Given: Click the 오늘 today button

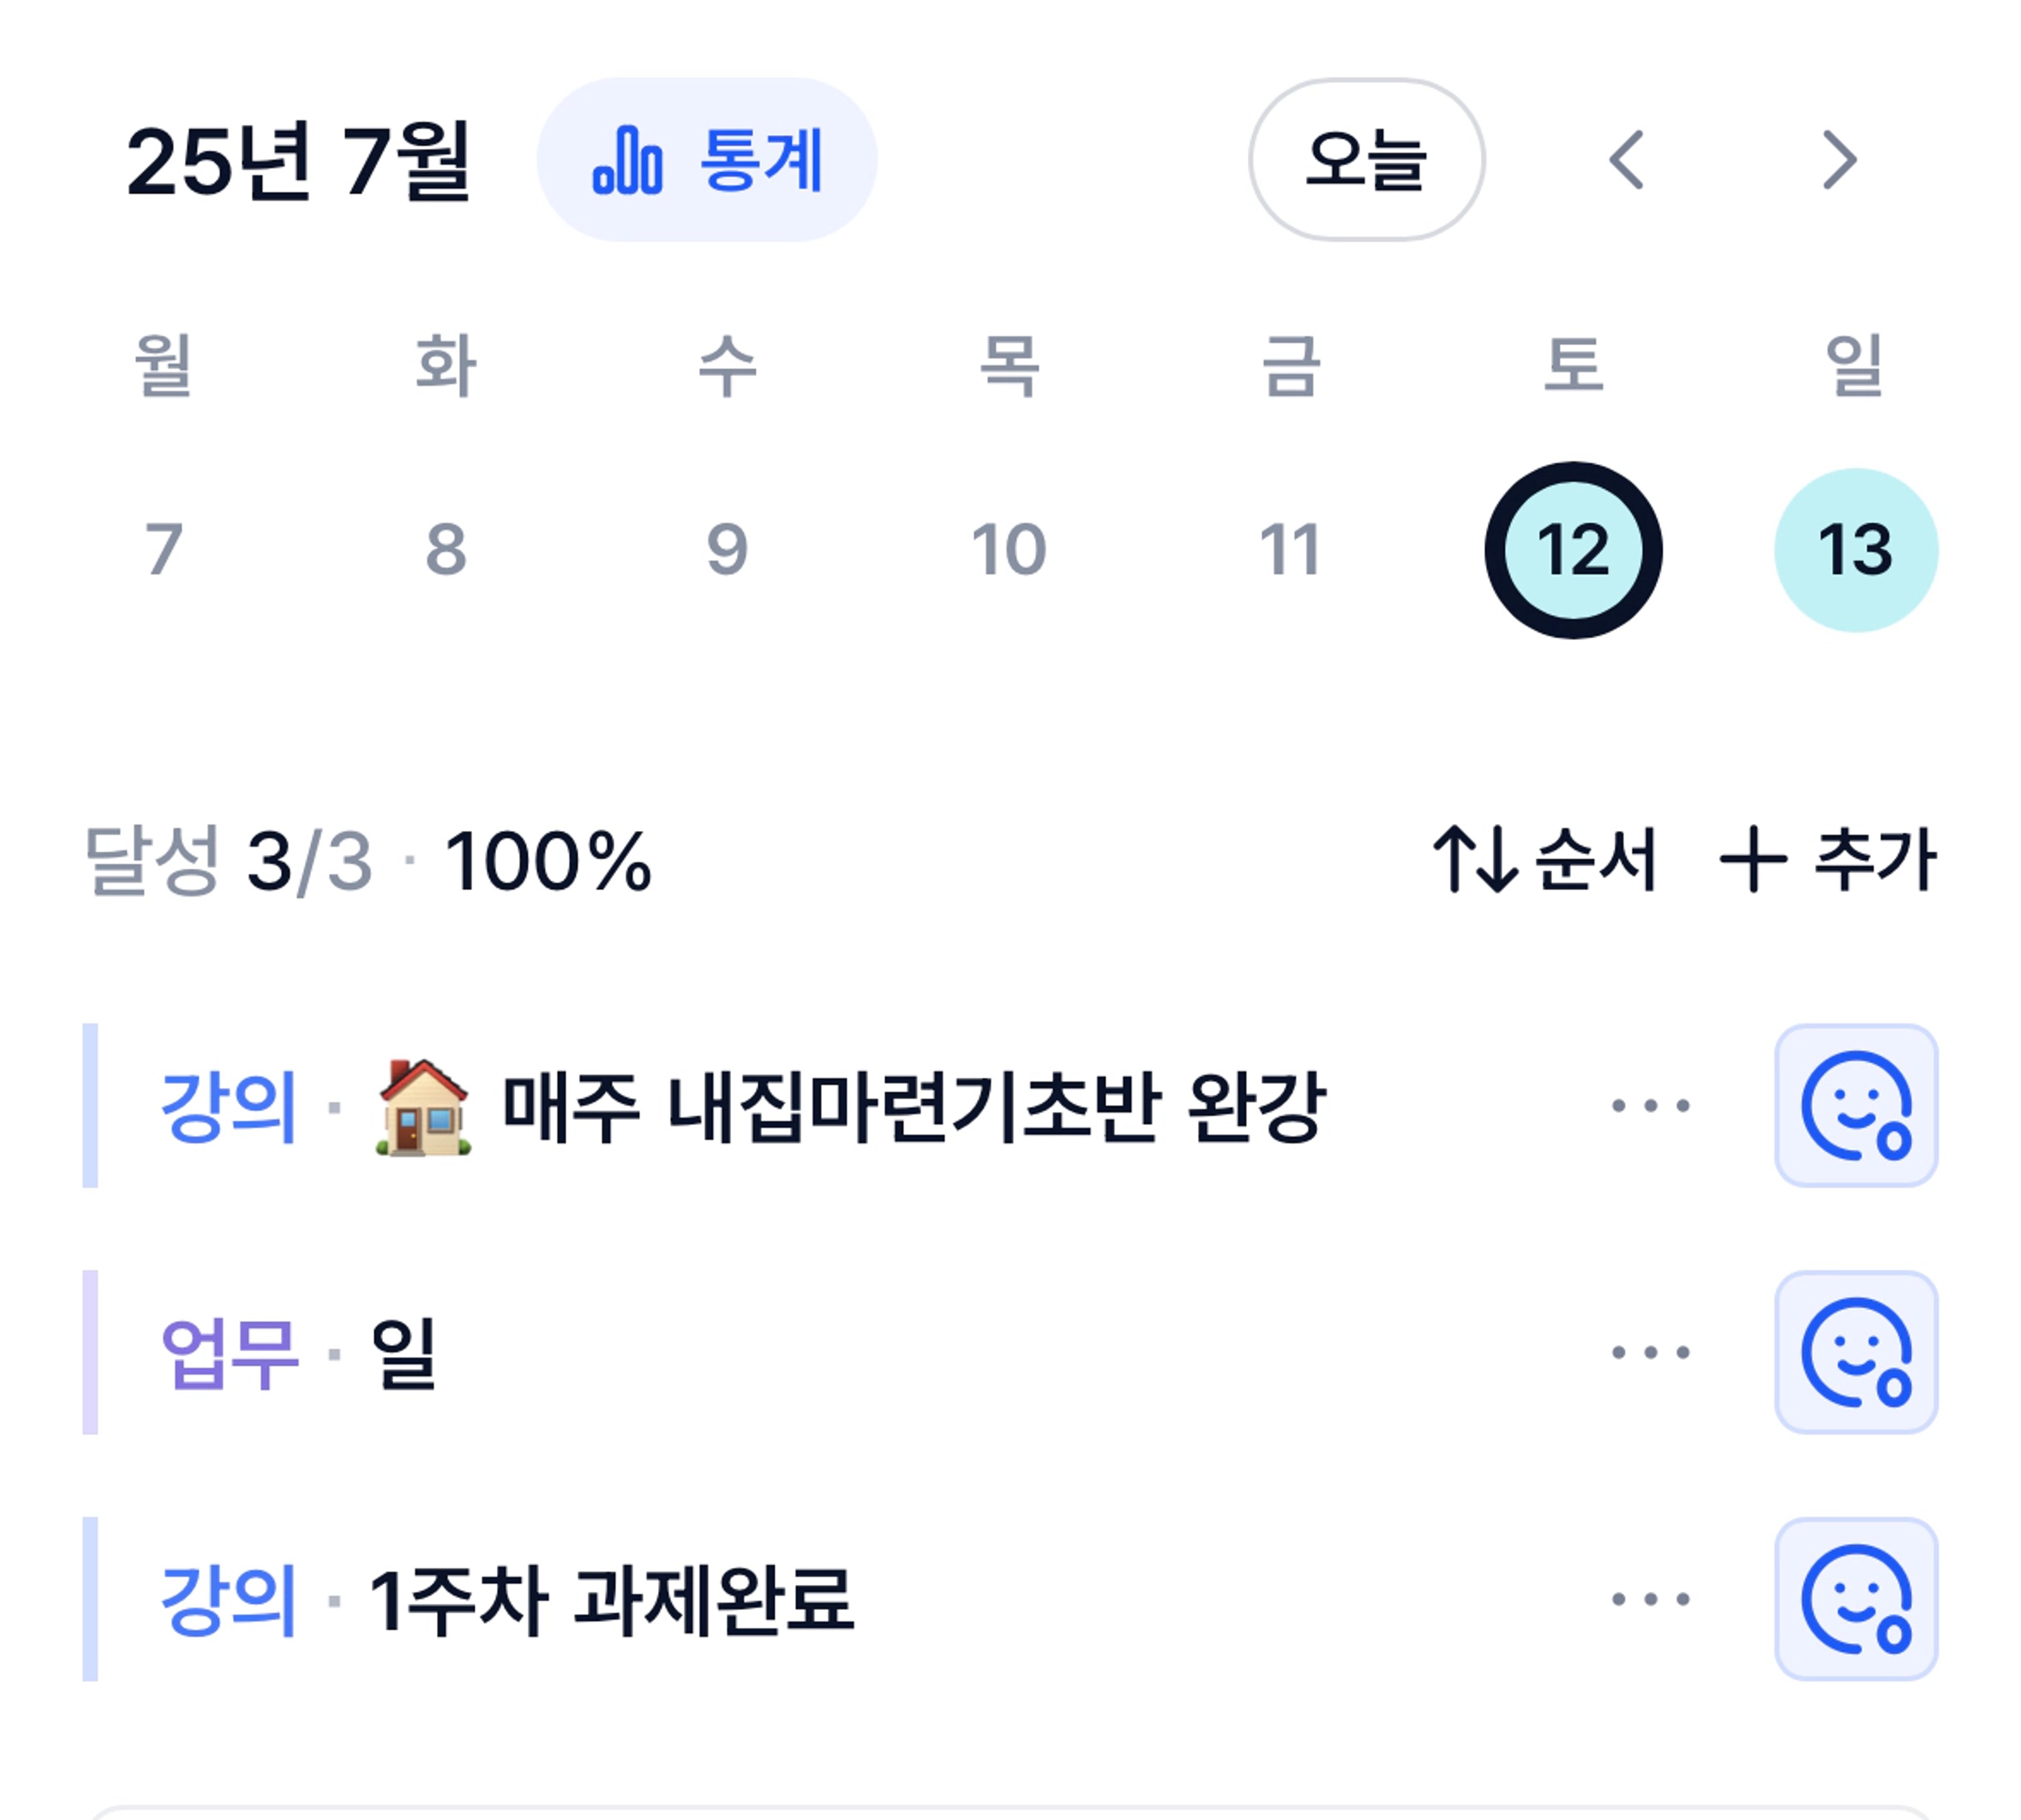Looking at the screenshot, I should point(1366,160).
